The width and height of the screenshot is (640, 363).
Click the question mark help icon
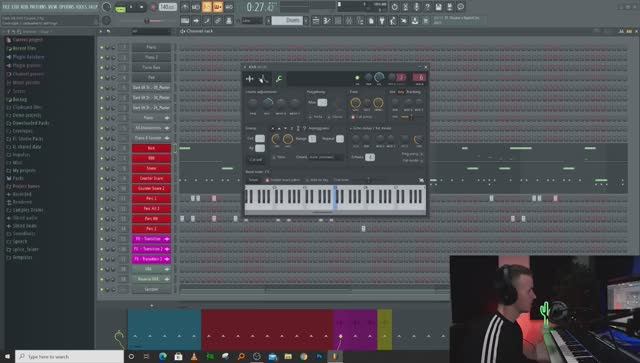click(427, 7)
